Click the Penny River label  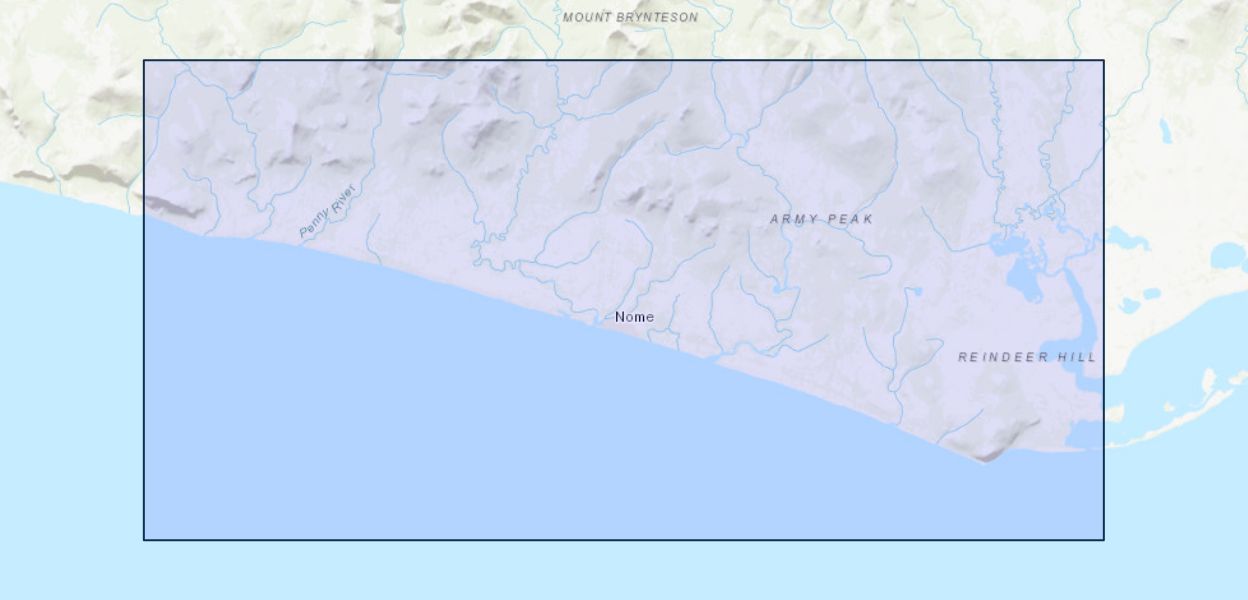pyautogui.click(x=327, y=211)
